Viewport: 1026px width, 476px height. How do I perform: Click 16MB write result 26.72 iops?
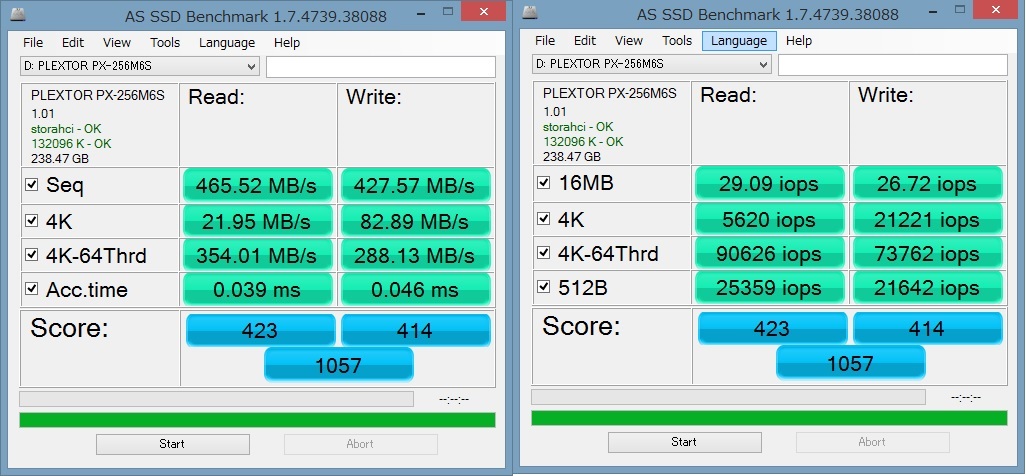point(927,183)
